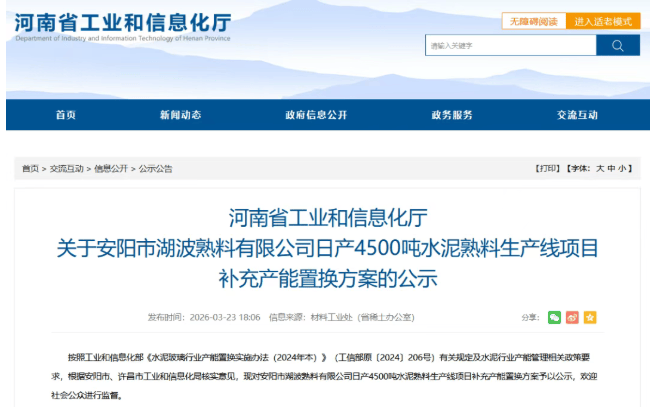Image resolution: width=650 pixels, height=412 pixels.
Task: Share article via WeChat icon
Action: (554, 317)
